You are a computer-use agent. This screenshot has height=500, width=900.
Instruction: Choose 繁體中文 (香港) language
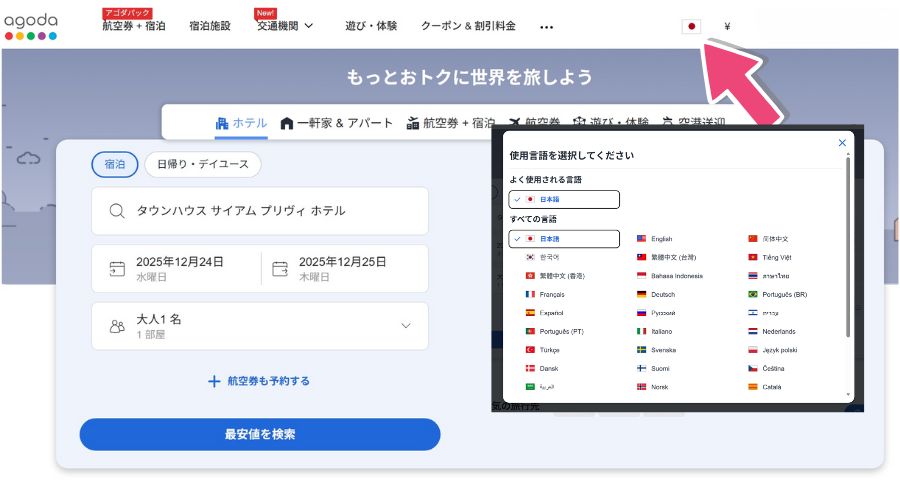coord(555,276)
